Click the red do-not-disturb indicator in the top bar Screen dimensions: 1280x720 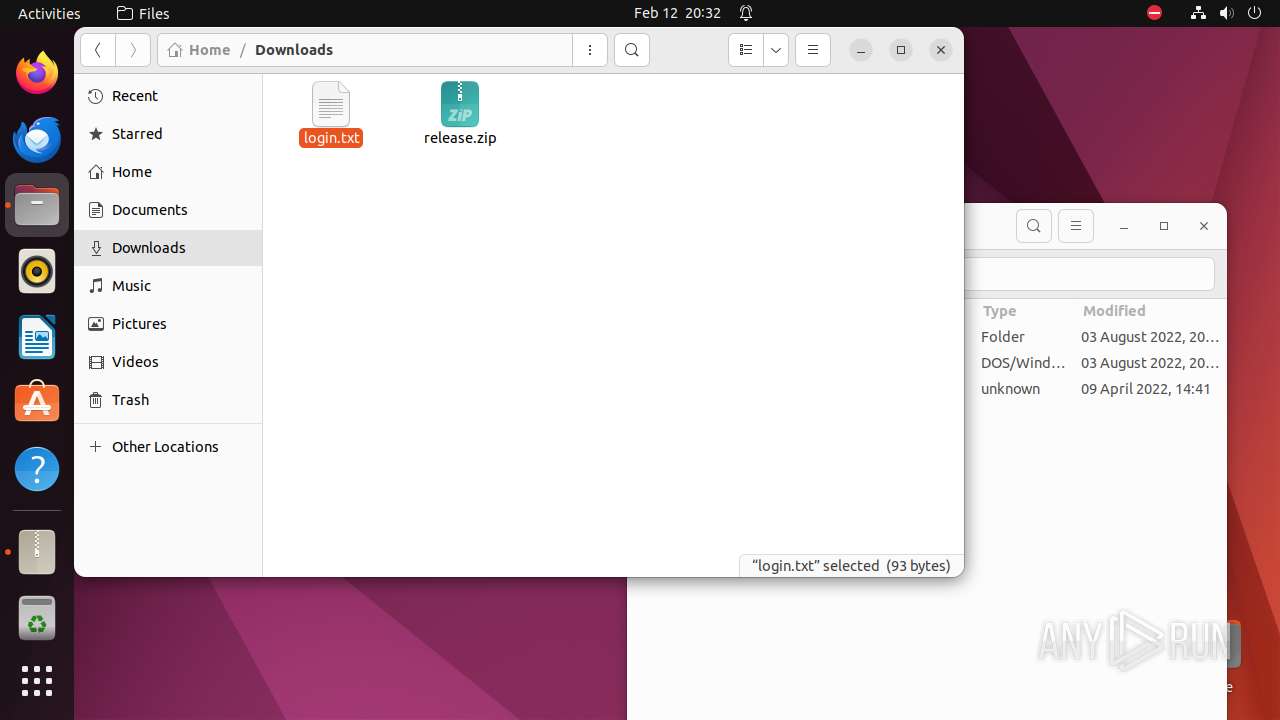click(x=1154, y=13)
